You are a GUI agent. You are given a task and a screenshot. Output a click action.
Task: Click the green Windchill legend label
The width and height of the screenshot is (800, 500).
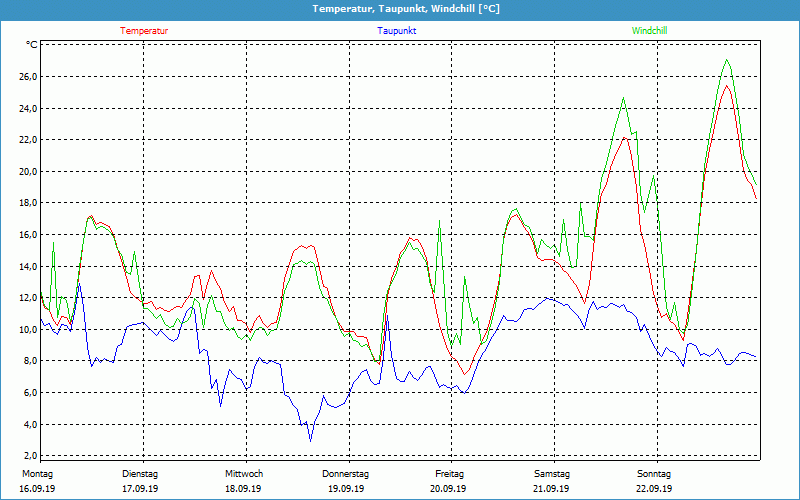pyautogui.click(x=649, y=31)
